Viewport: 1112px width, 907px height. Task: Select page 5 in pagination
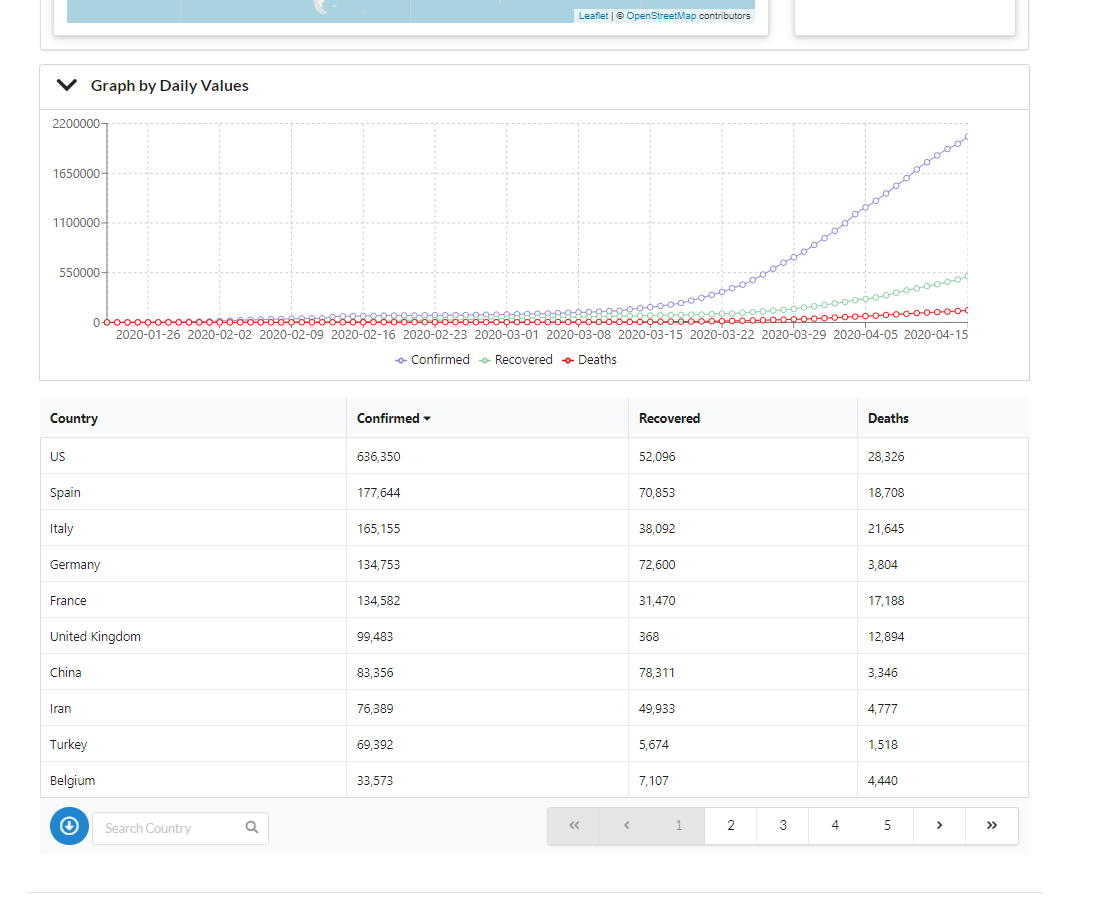[x=887, y=825]
